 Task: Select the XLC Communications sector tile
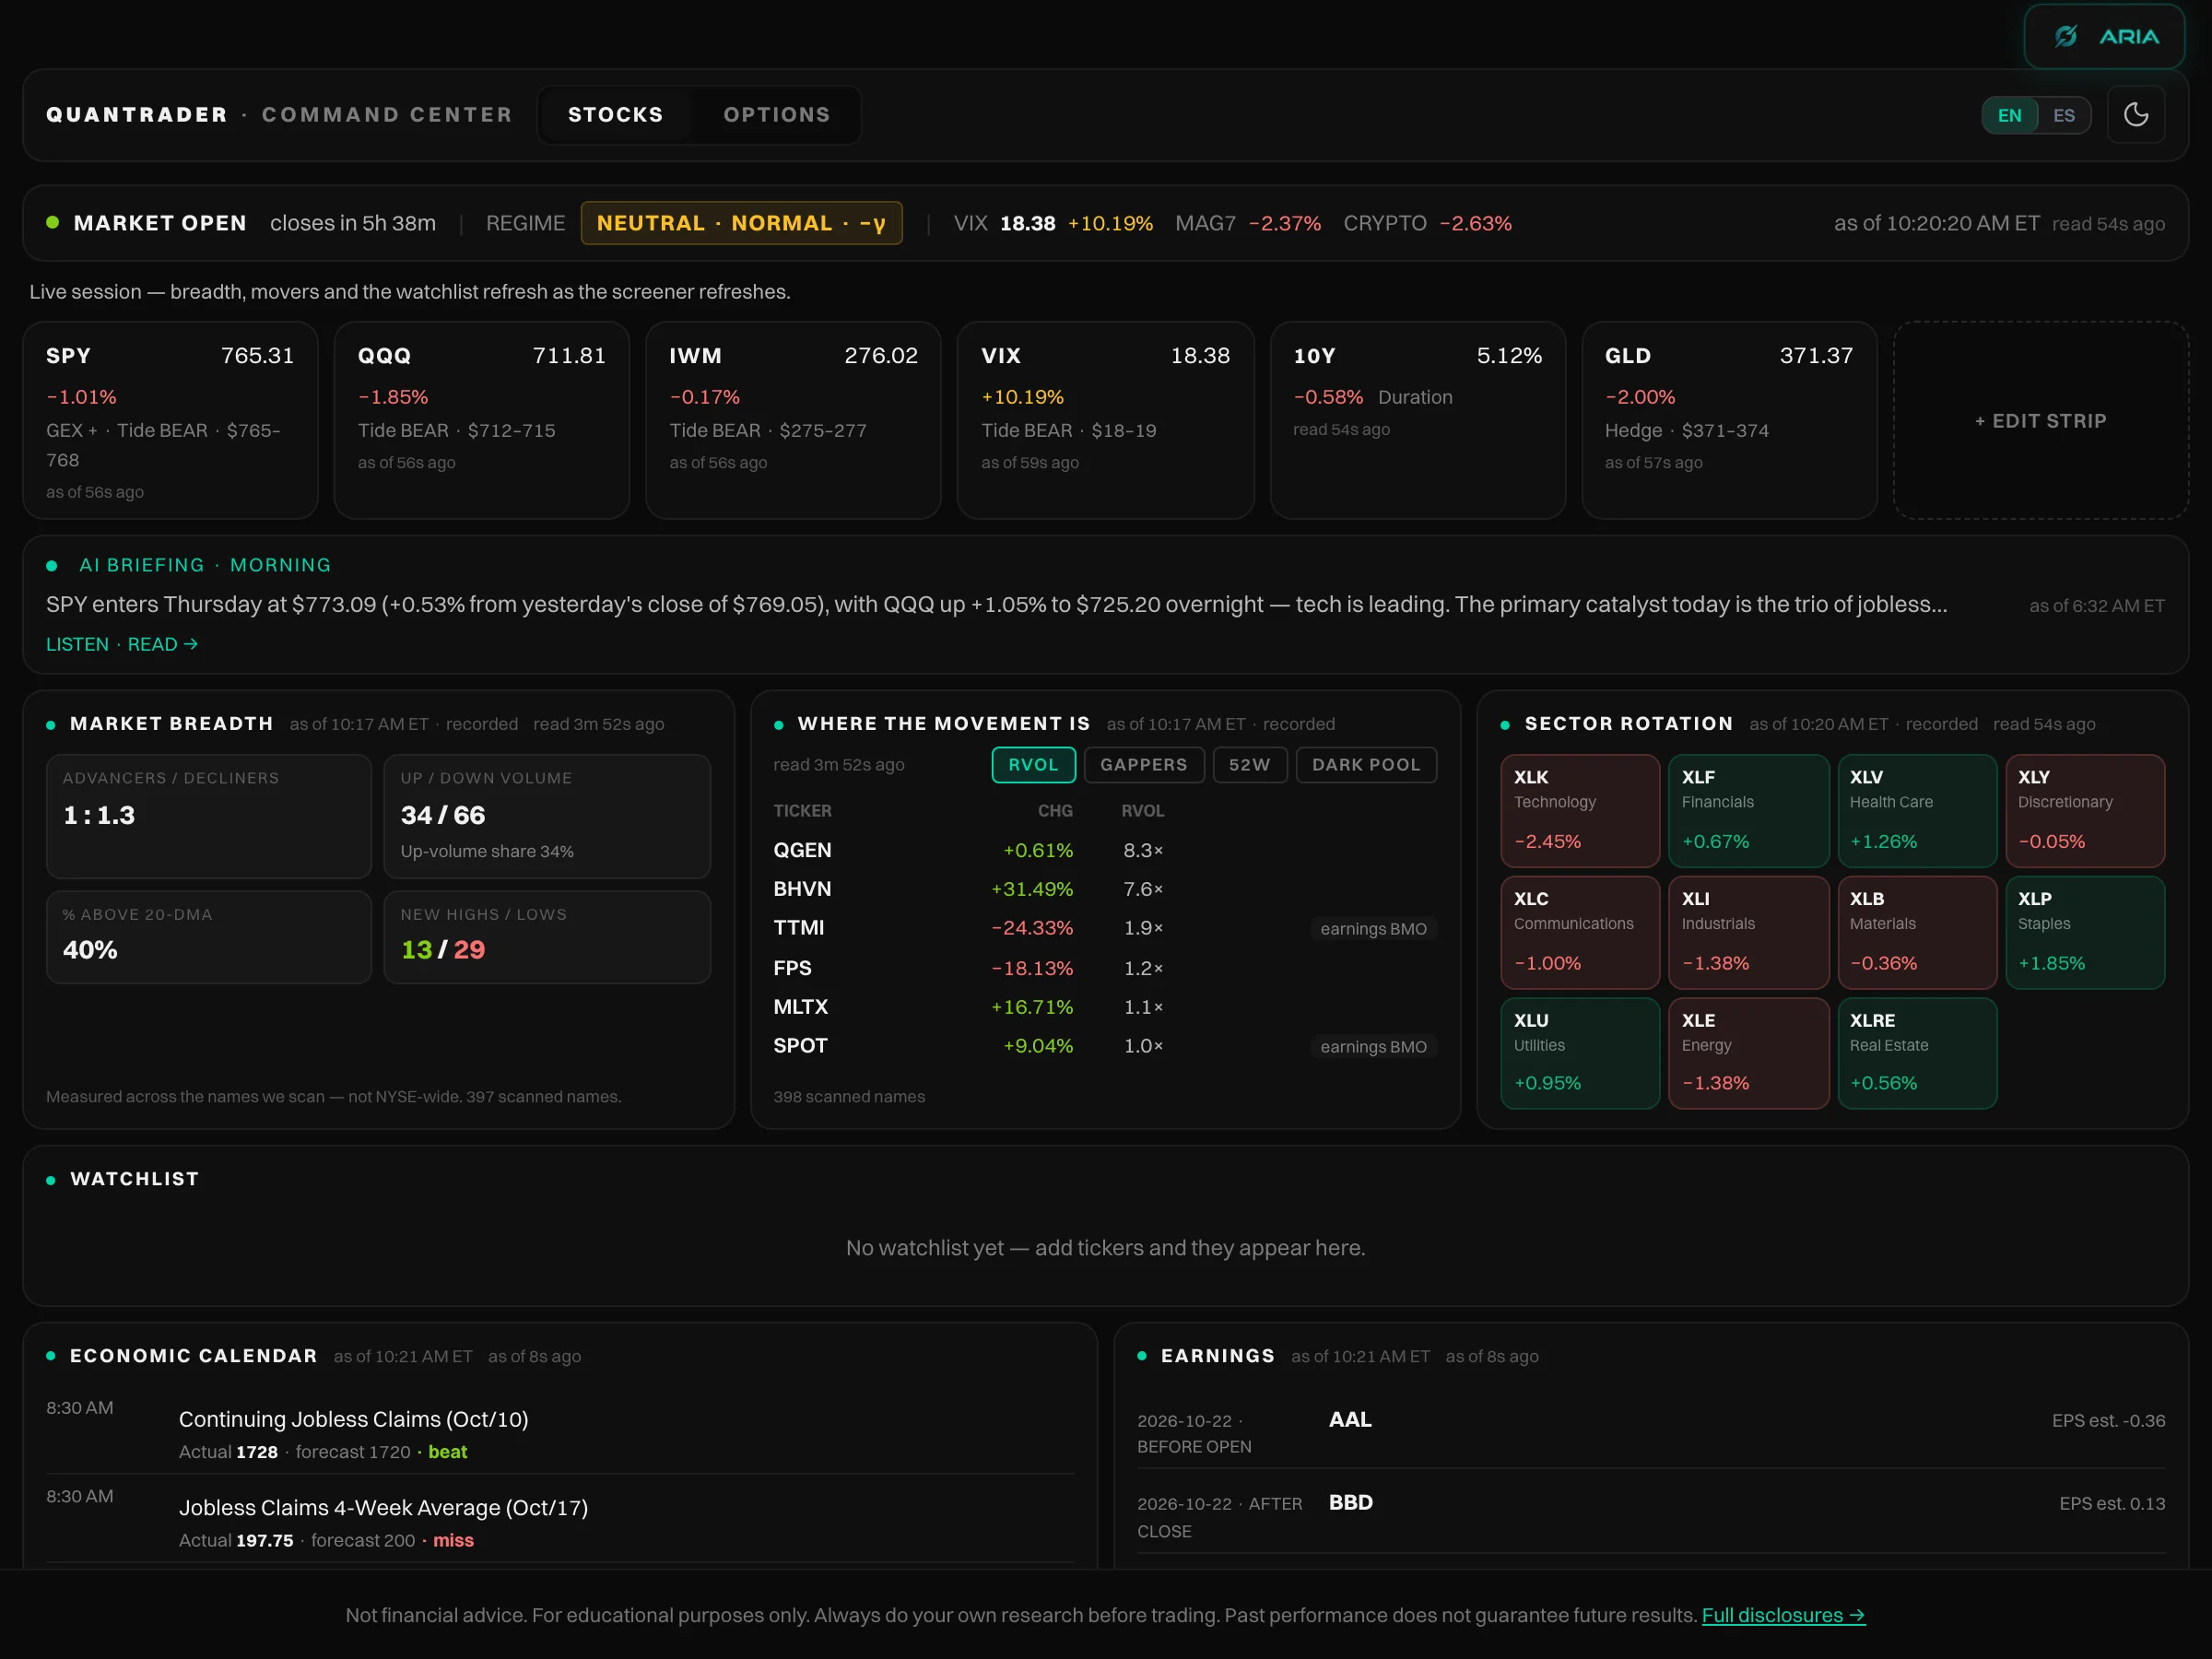click(1580, 933)
